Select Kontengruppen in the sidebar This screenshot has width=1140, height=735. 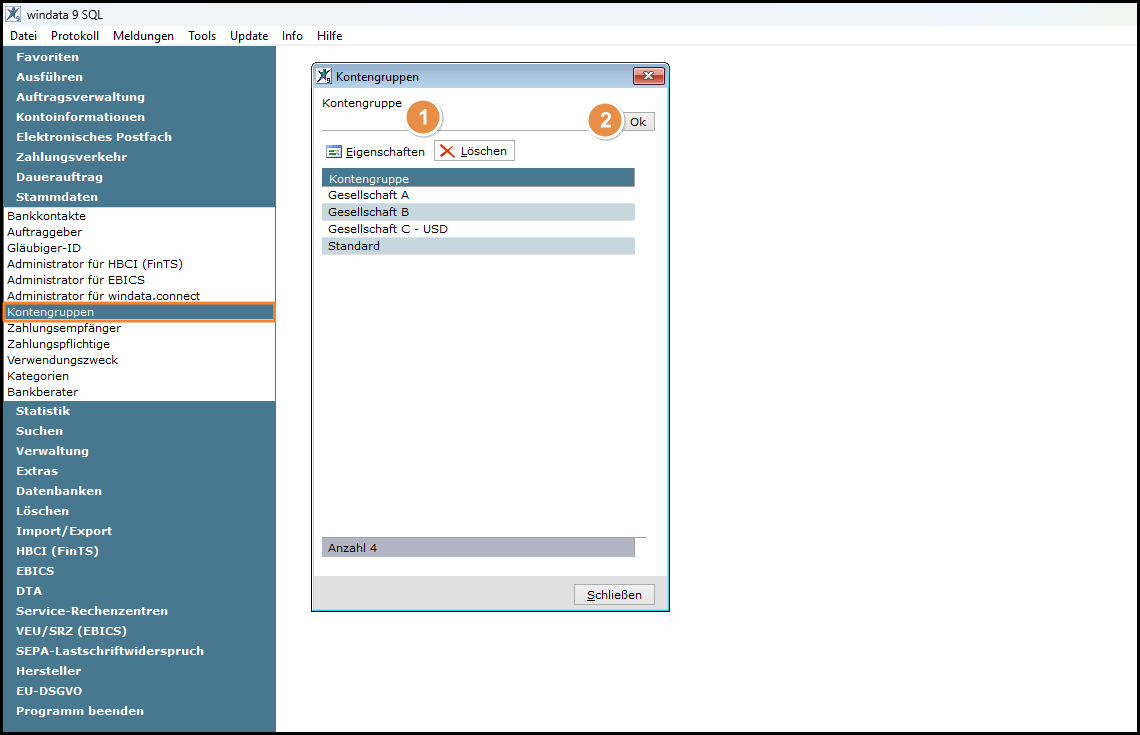click(x=140, y=312)
